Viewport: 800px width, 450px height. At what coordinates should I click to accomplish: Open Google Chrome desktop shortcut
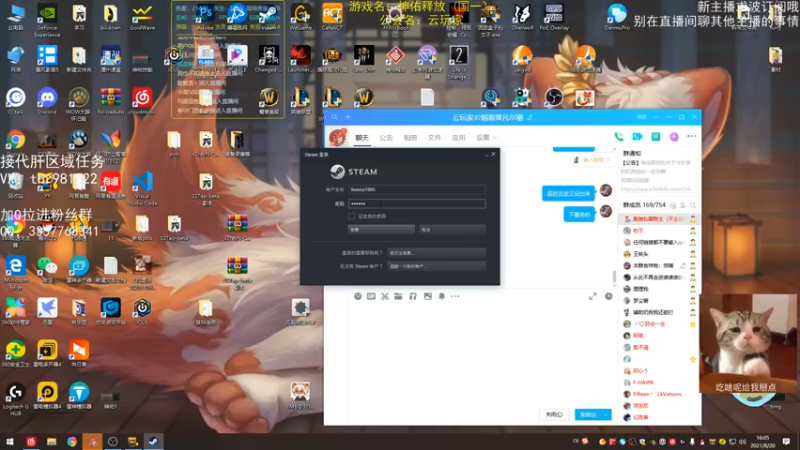point(16,143)
